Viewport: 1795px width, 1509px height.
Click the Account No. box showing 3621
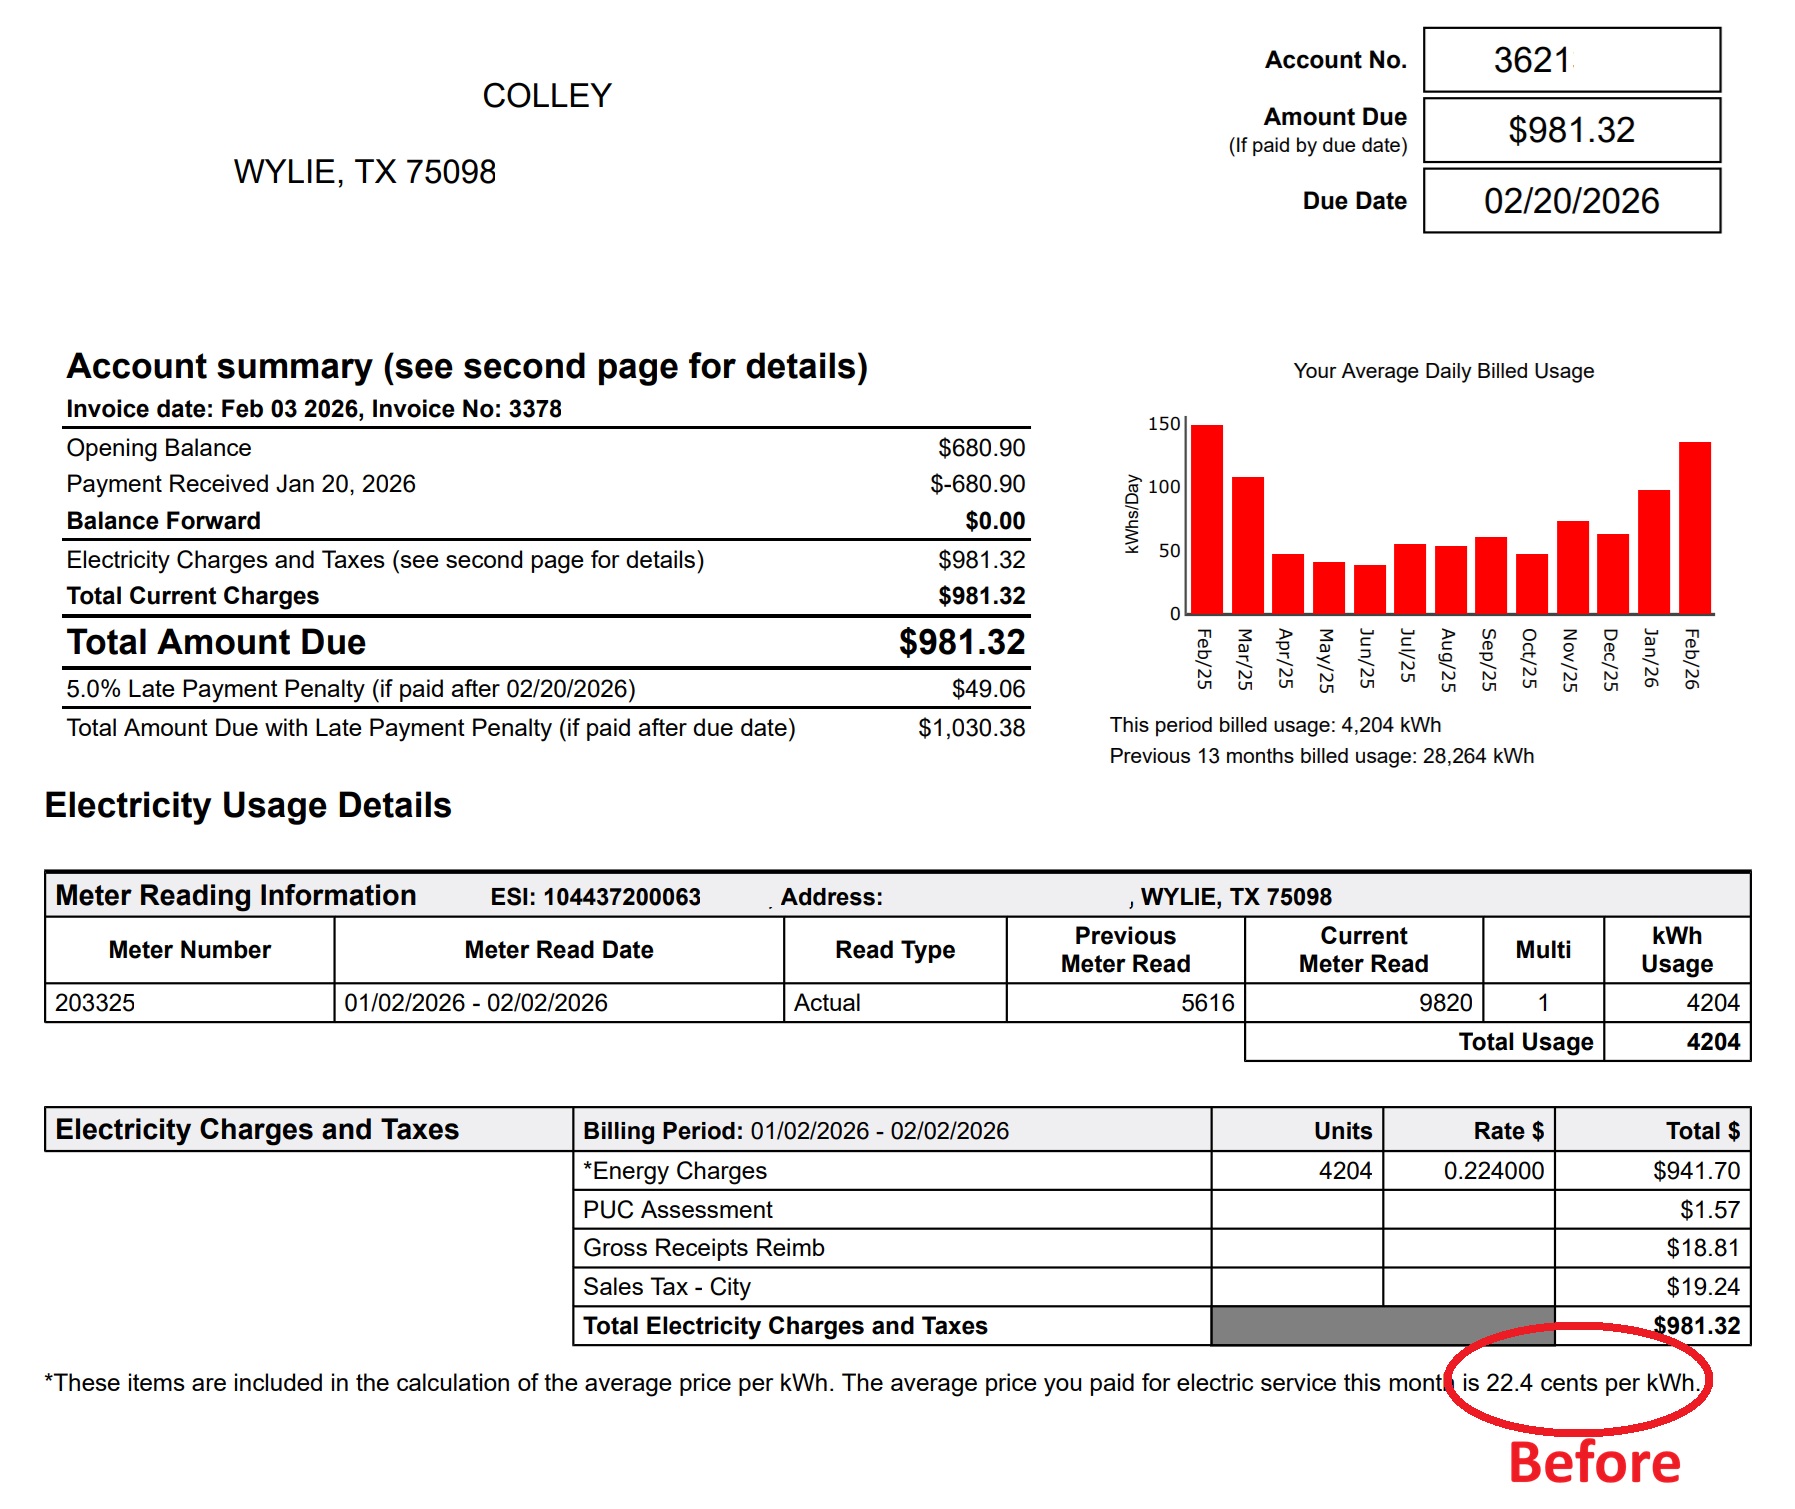click(x=1571, y=60)
